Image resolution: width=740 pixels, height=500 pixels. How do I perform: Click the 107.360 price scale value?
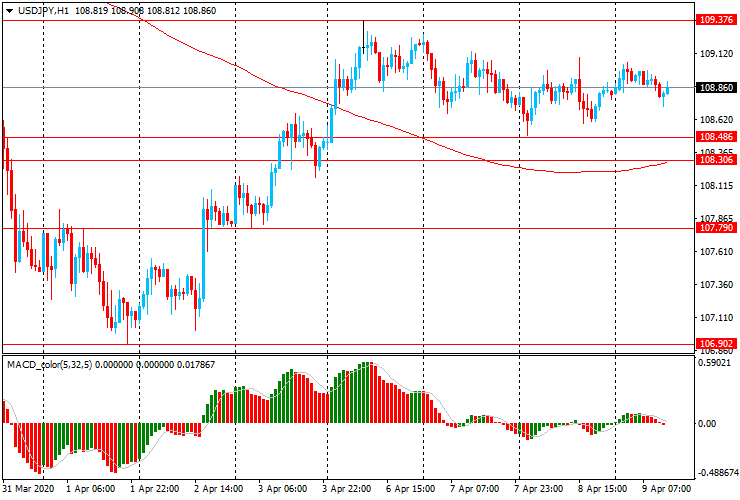(x=716, y=285)
